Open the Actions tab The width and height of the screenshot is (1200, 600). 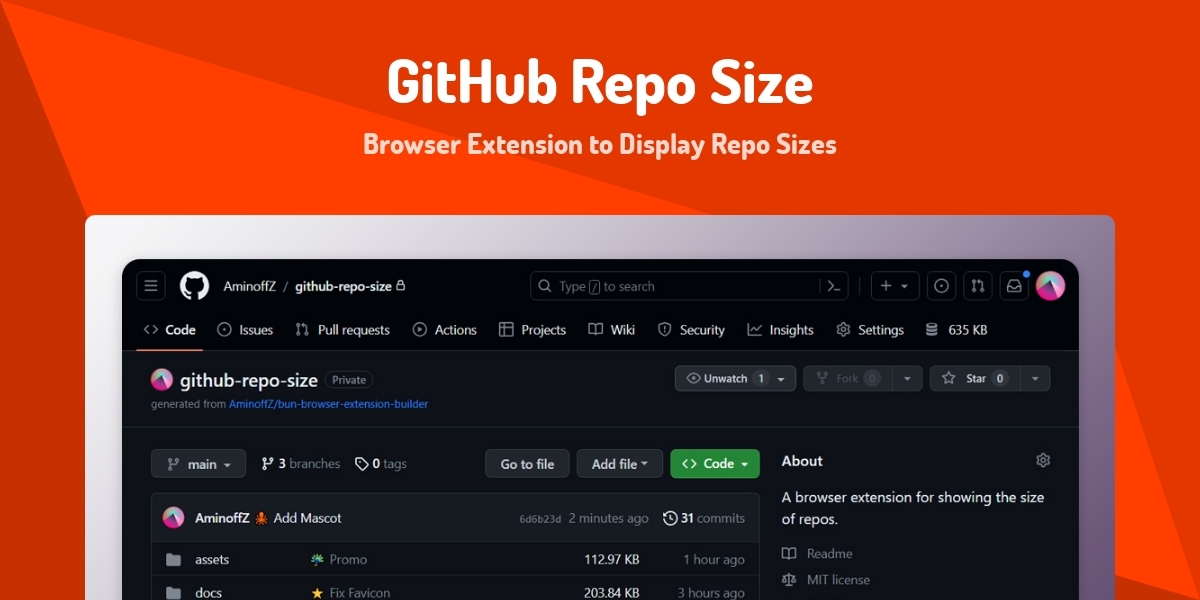445,330
